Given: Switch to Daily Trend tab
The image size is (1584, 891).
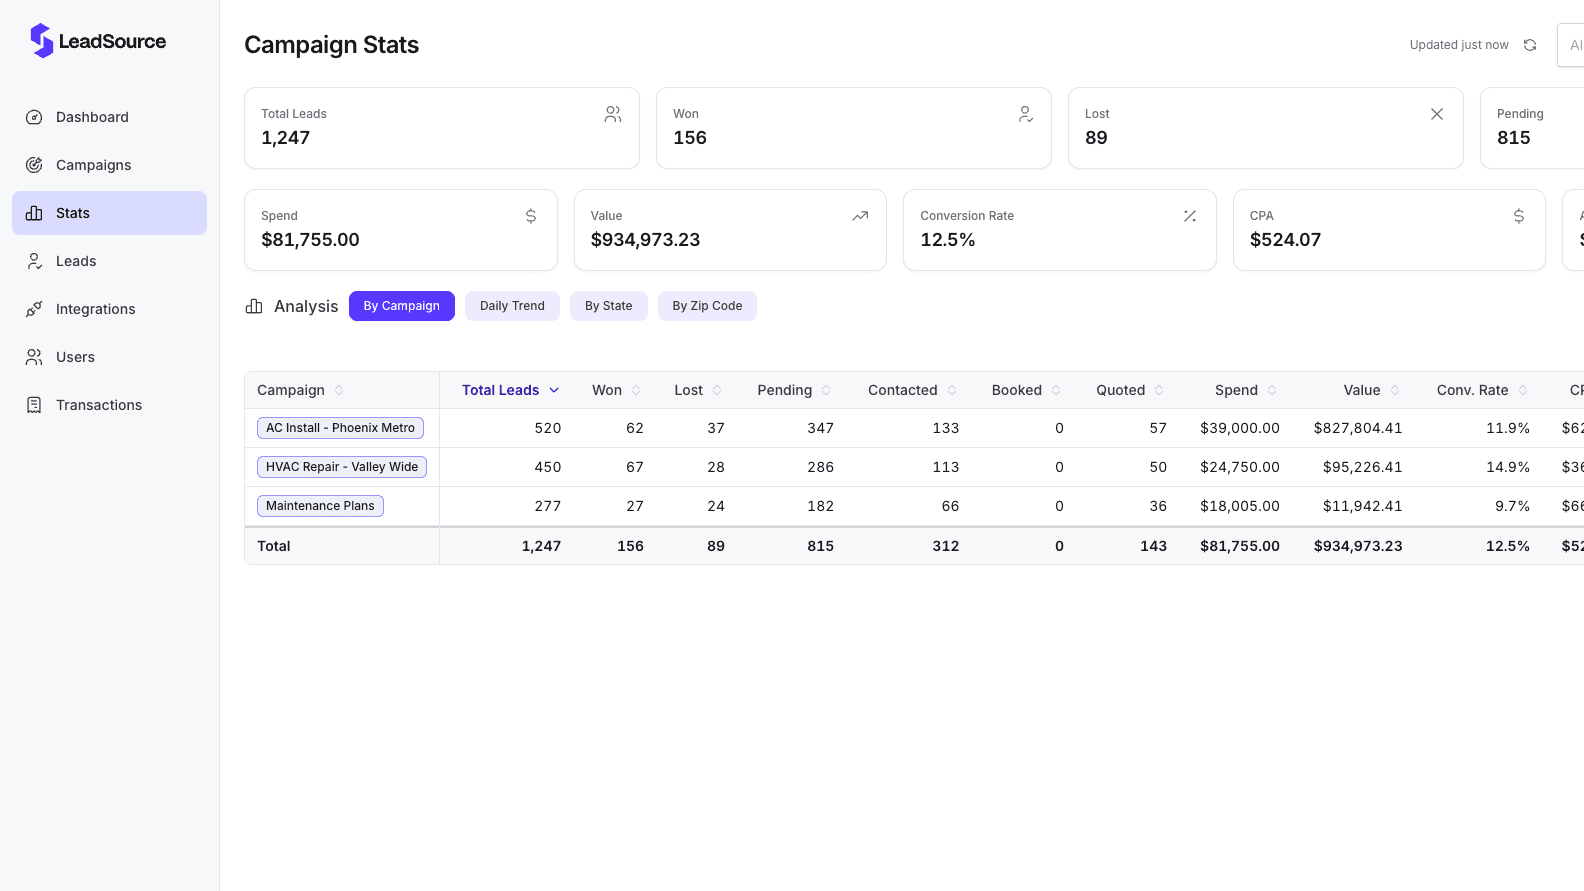Looking at the screenshot, I should click(512, 306).
